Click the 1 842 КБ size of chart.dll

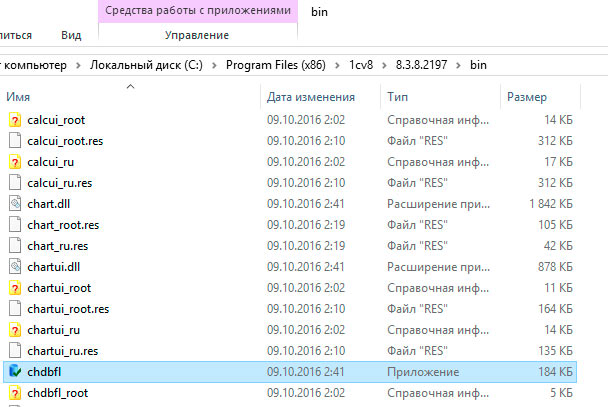coord(551,204)
